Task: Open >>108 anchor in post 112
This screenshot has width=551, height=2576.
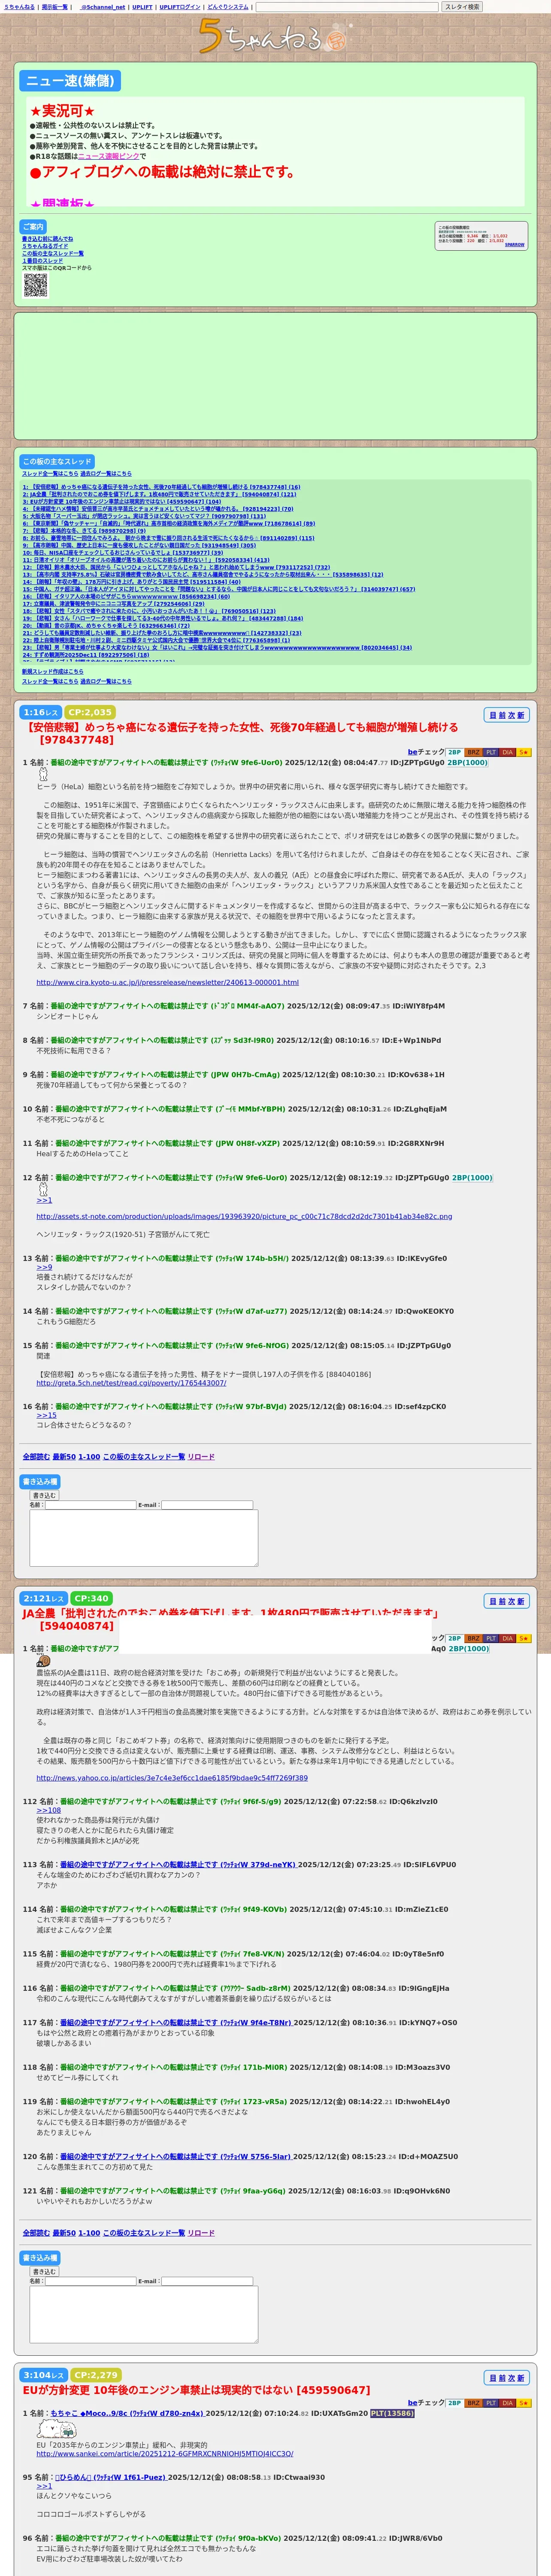Action: (x=49, y=1810)
